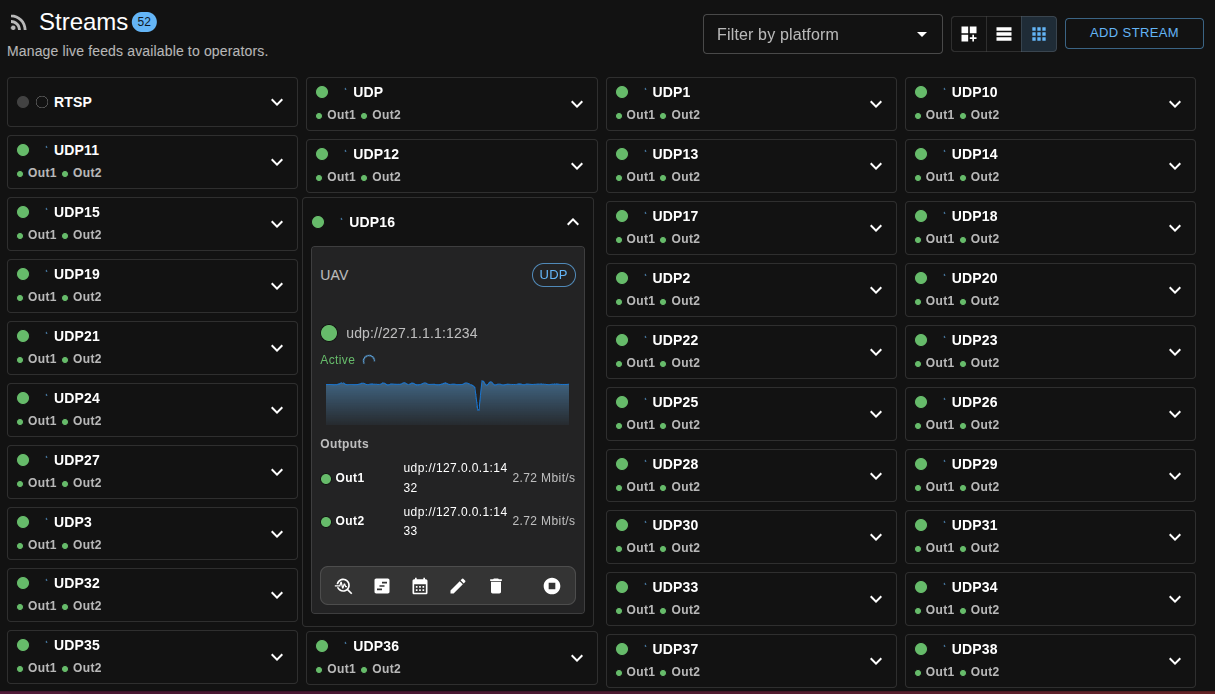Select the compact grid view toggle

click(x=1039, y=34)
